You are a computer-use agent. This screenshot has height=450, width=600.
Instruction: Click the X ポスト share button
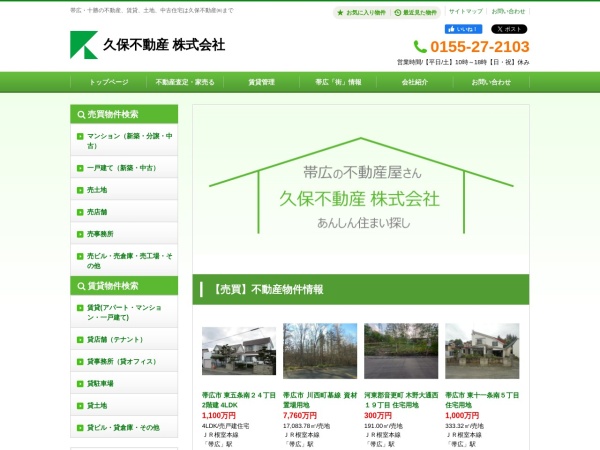(x=509, y=29)
